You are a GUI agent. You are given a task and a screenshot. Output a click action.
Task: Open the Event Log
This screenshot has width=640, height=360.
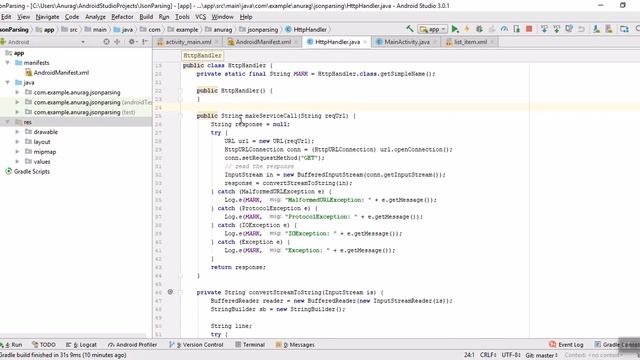click(566, 344)
